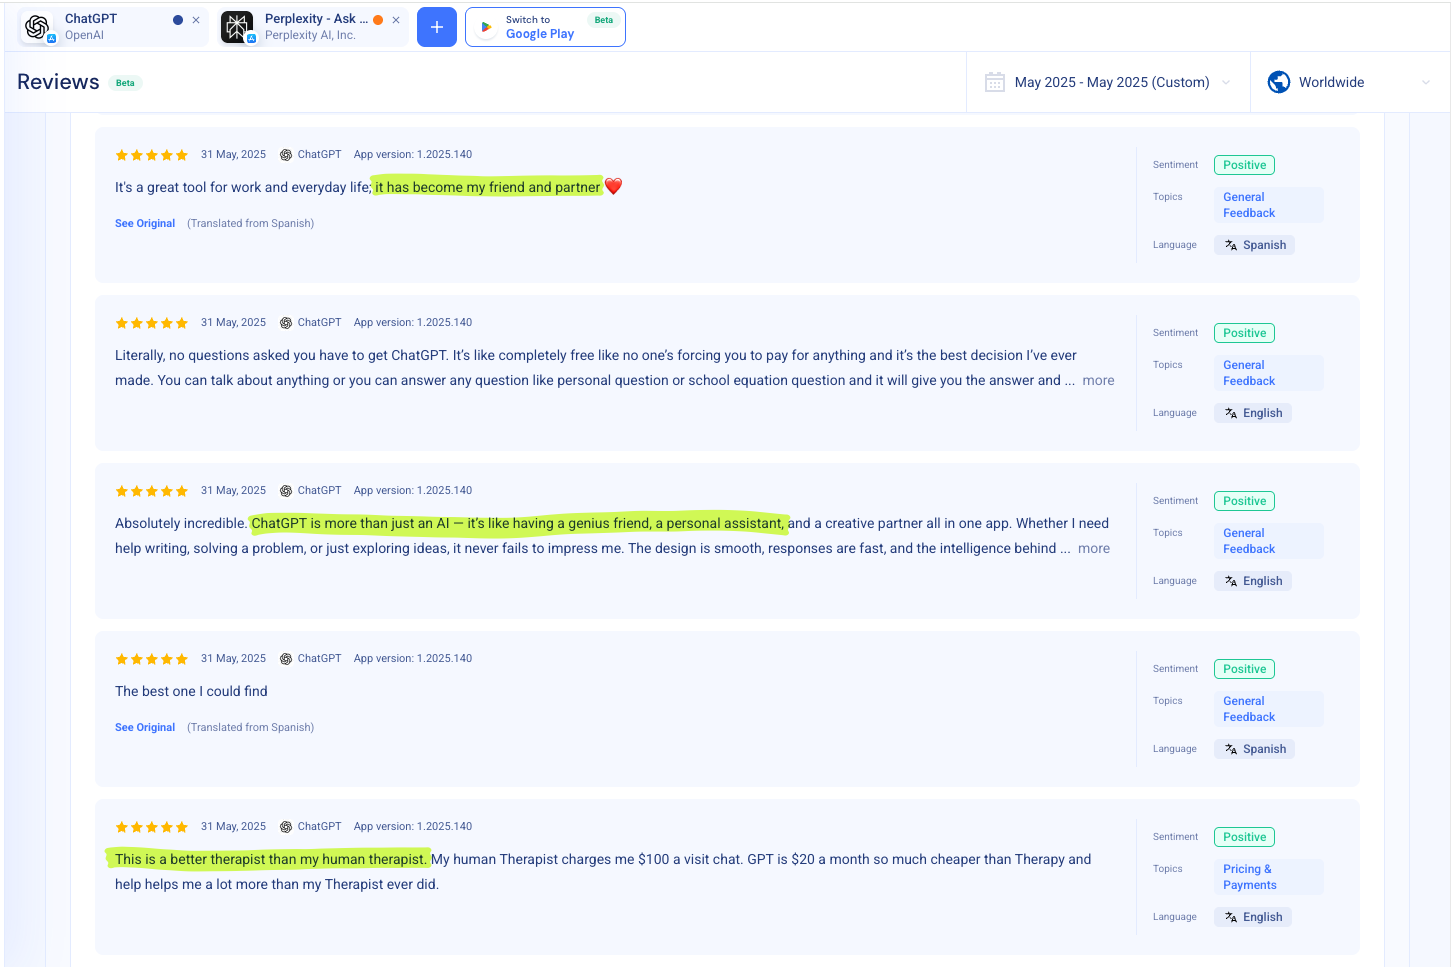Click the orange dot on the Perplexity tab
1451x967 pixels.
pyautogui.click(x=378, y=20)
